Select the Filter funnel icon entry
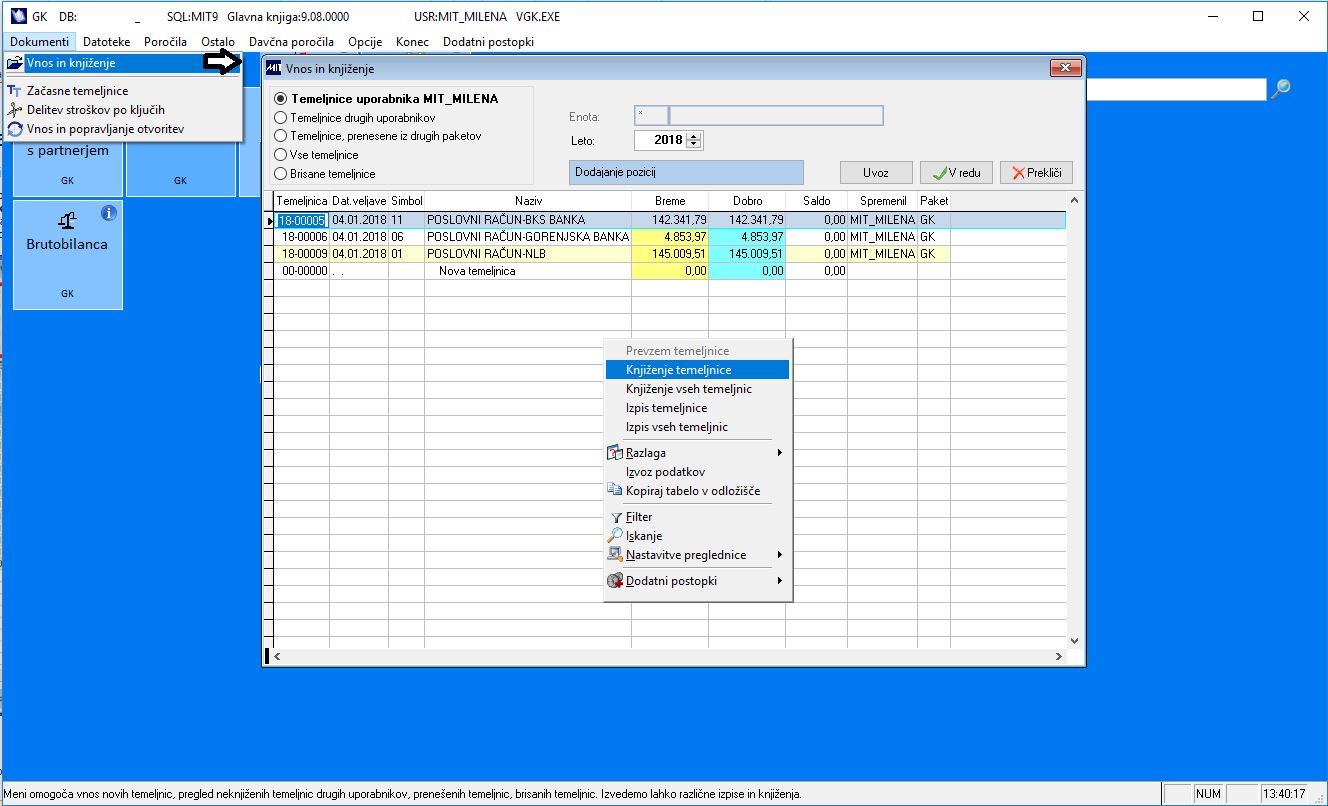 click(x=616, y=517)
